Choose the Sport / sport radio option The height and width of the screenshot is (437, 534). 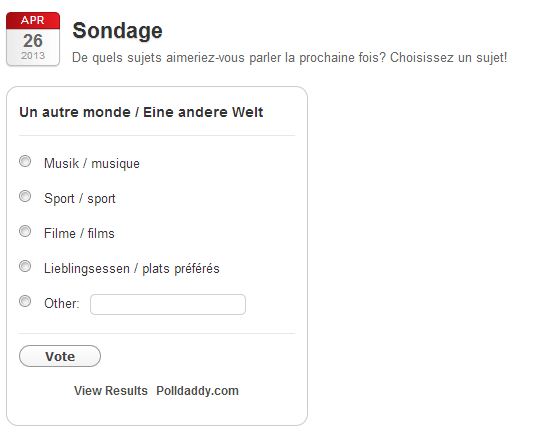click(25, 196)
